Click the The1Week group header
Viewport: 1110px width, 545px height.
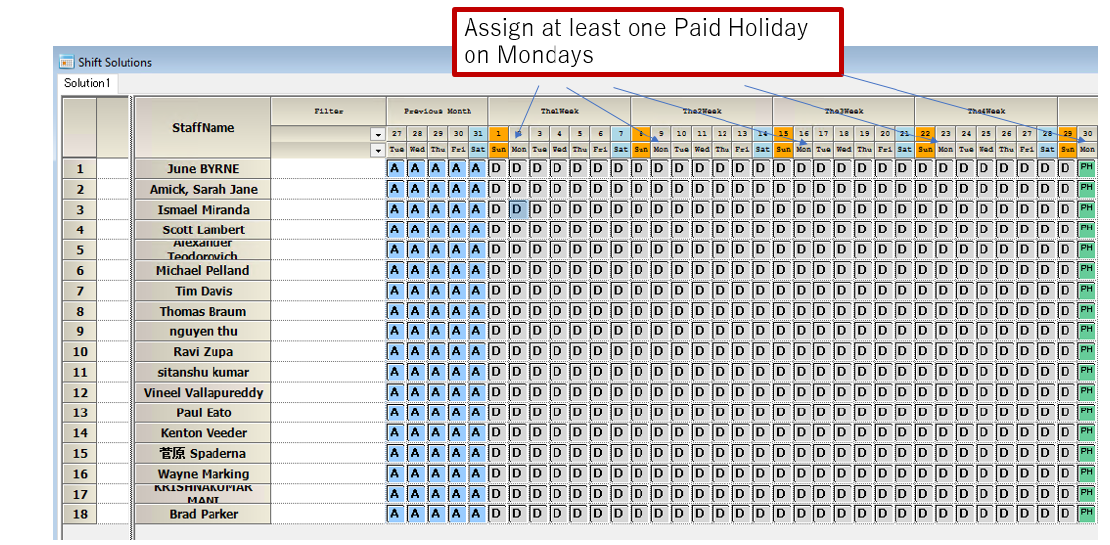pyautogui.click(x=559, y=111)
